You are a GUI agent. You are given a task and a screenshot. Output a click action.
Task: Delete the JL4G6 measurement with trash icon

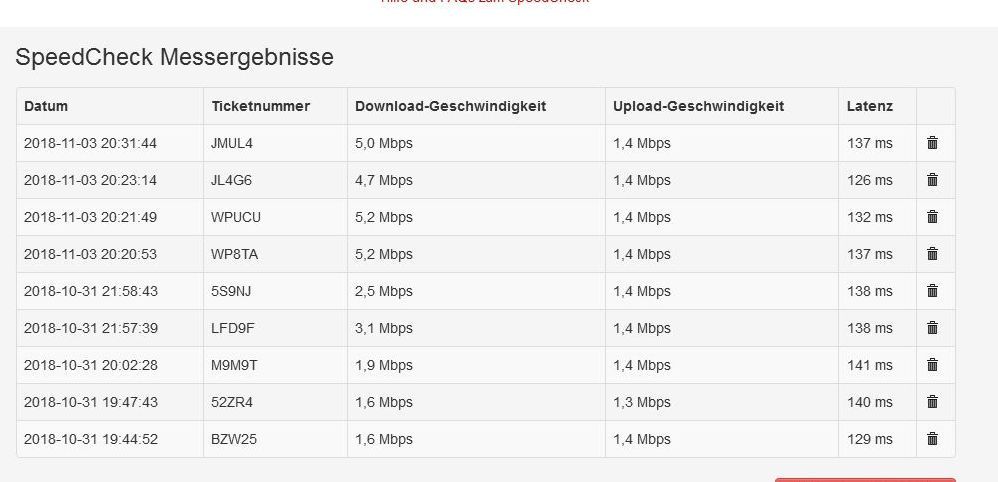[932, 180]
